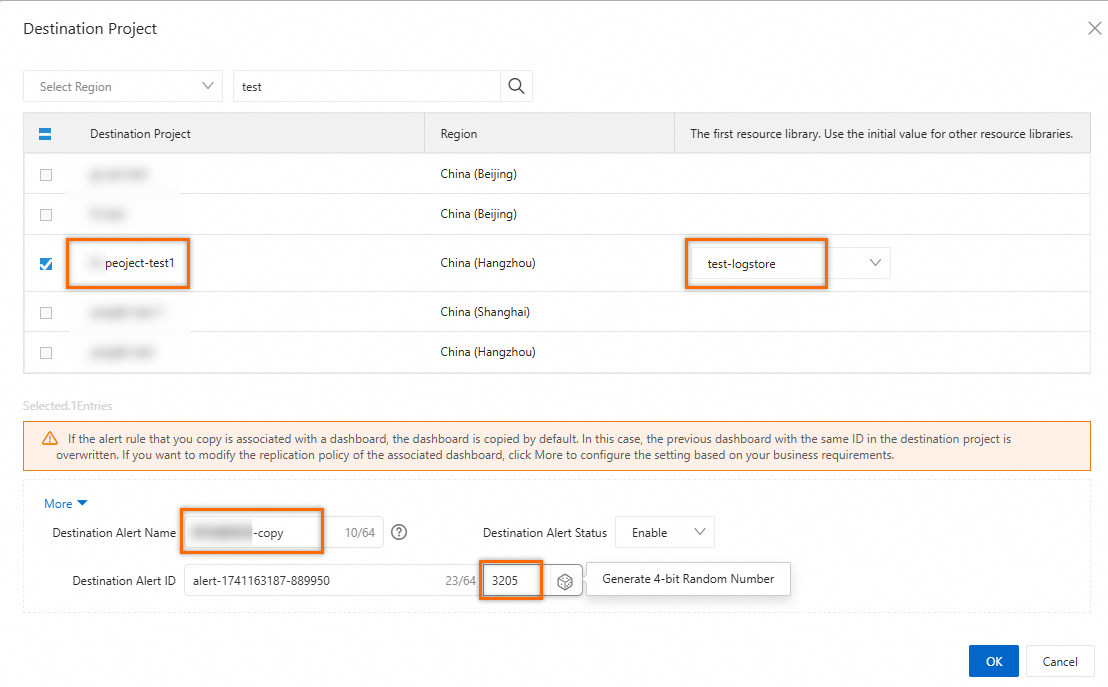Edit the Destination Alert Name field
This screenshot has width=1108, height=687.
tap(255, 533)
